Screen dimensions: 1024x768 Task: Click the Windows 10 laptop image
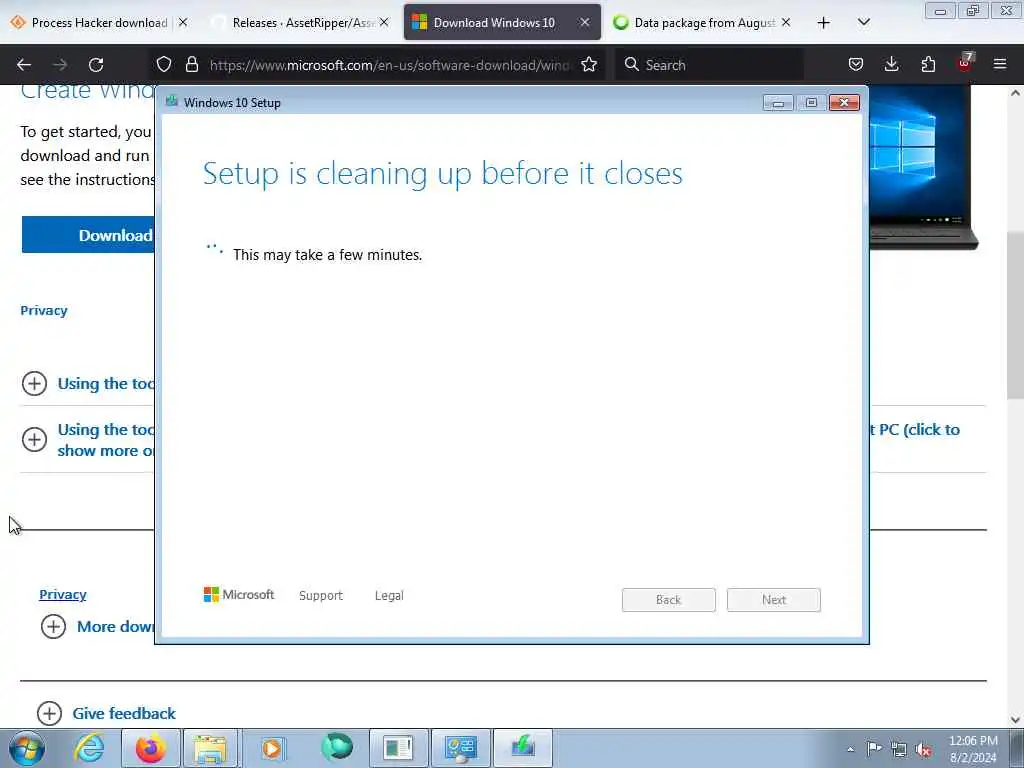pyautogui.click(x=923, y=167)
